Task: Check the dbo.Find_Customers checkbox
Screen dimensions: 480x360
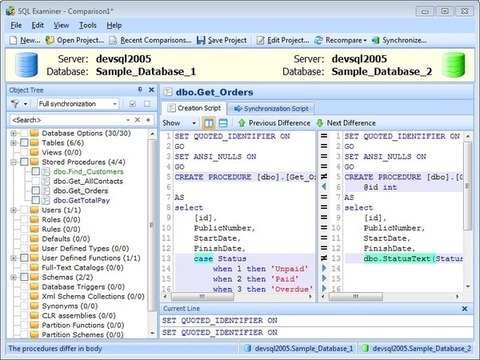Action: coord(36,172)
